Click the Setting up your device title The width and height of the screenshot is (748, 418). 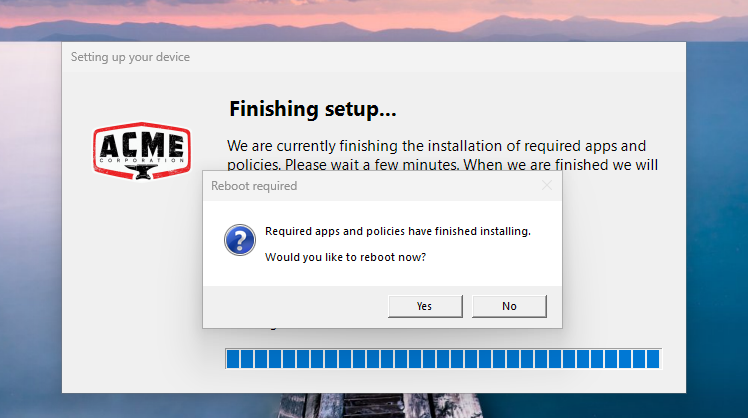tap(130, 57)
